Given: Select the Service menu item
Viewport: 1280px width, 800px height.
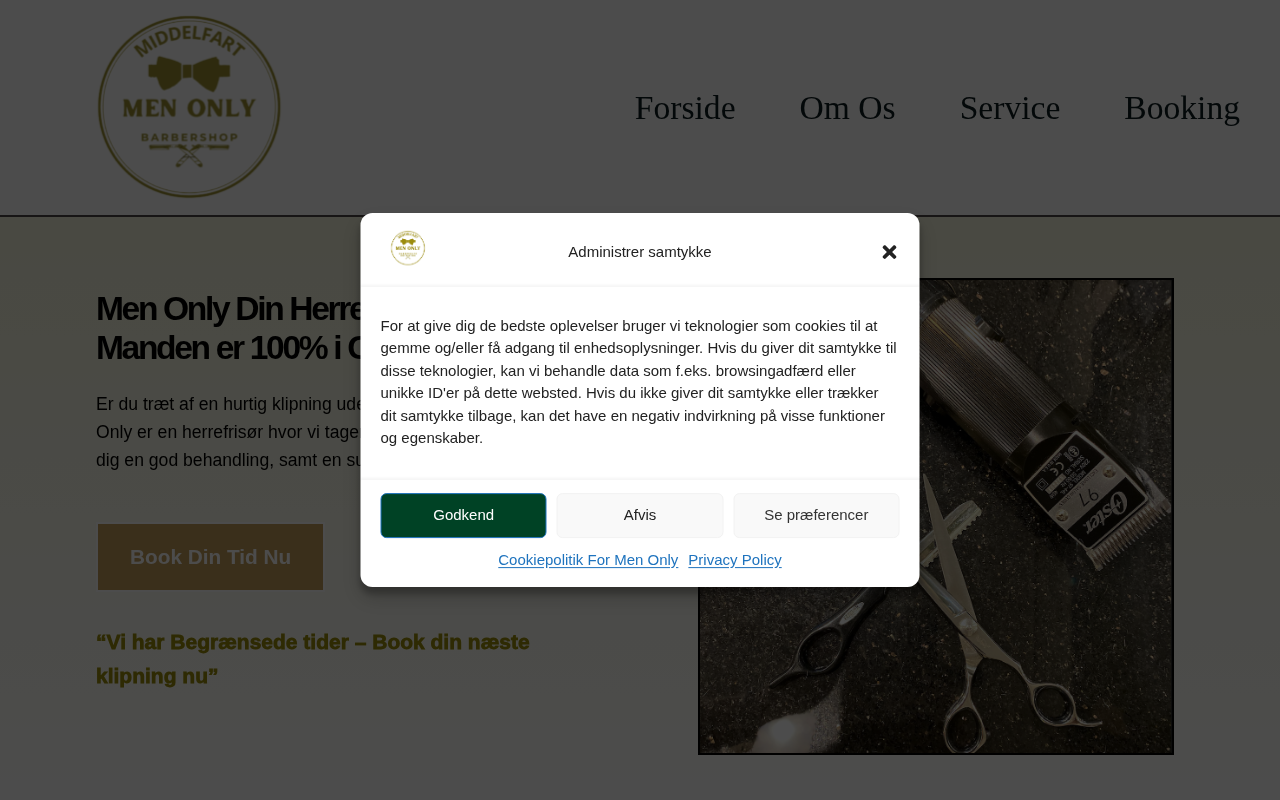Looking at the screenshot, I should tap(1010, 108).
